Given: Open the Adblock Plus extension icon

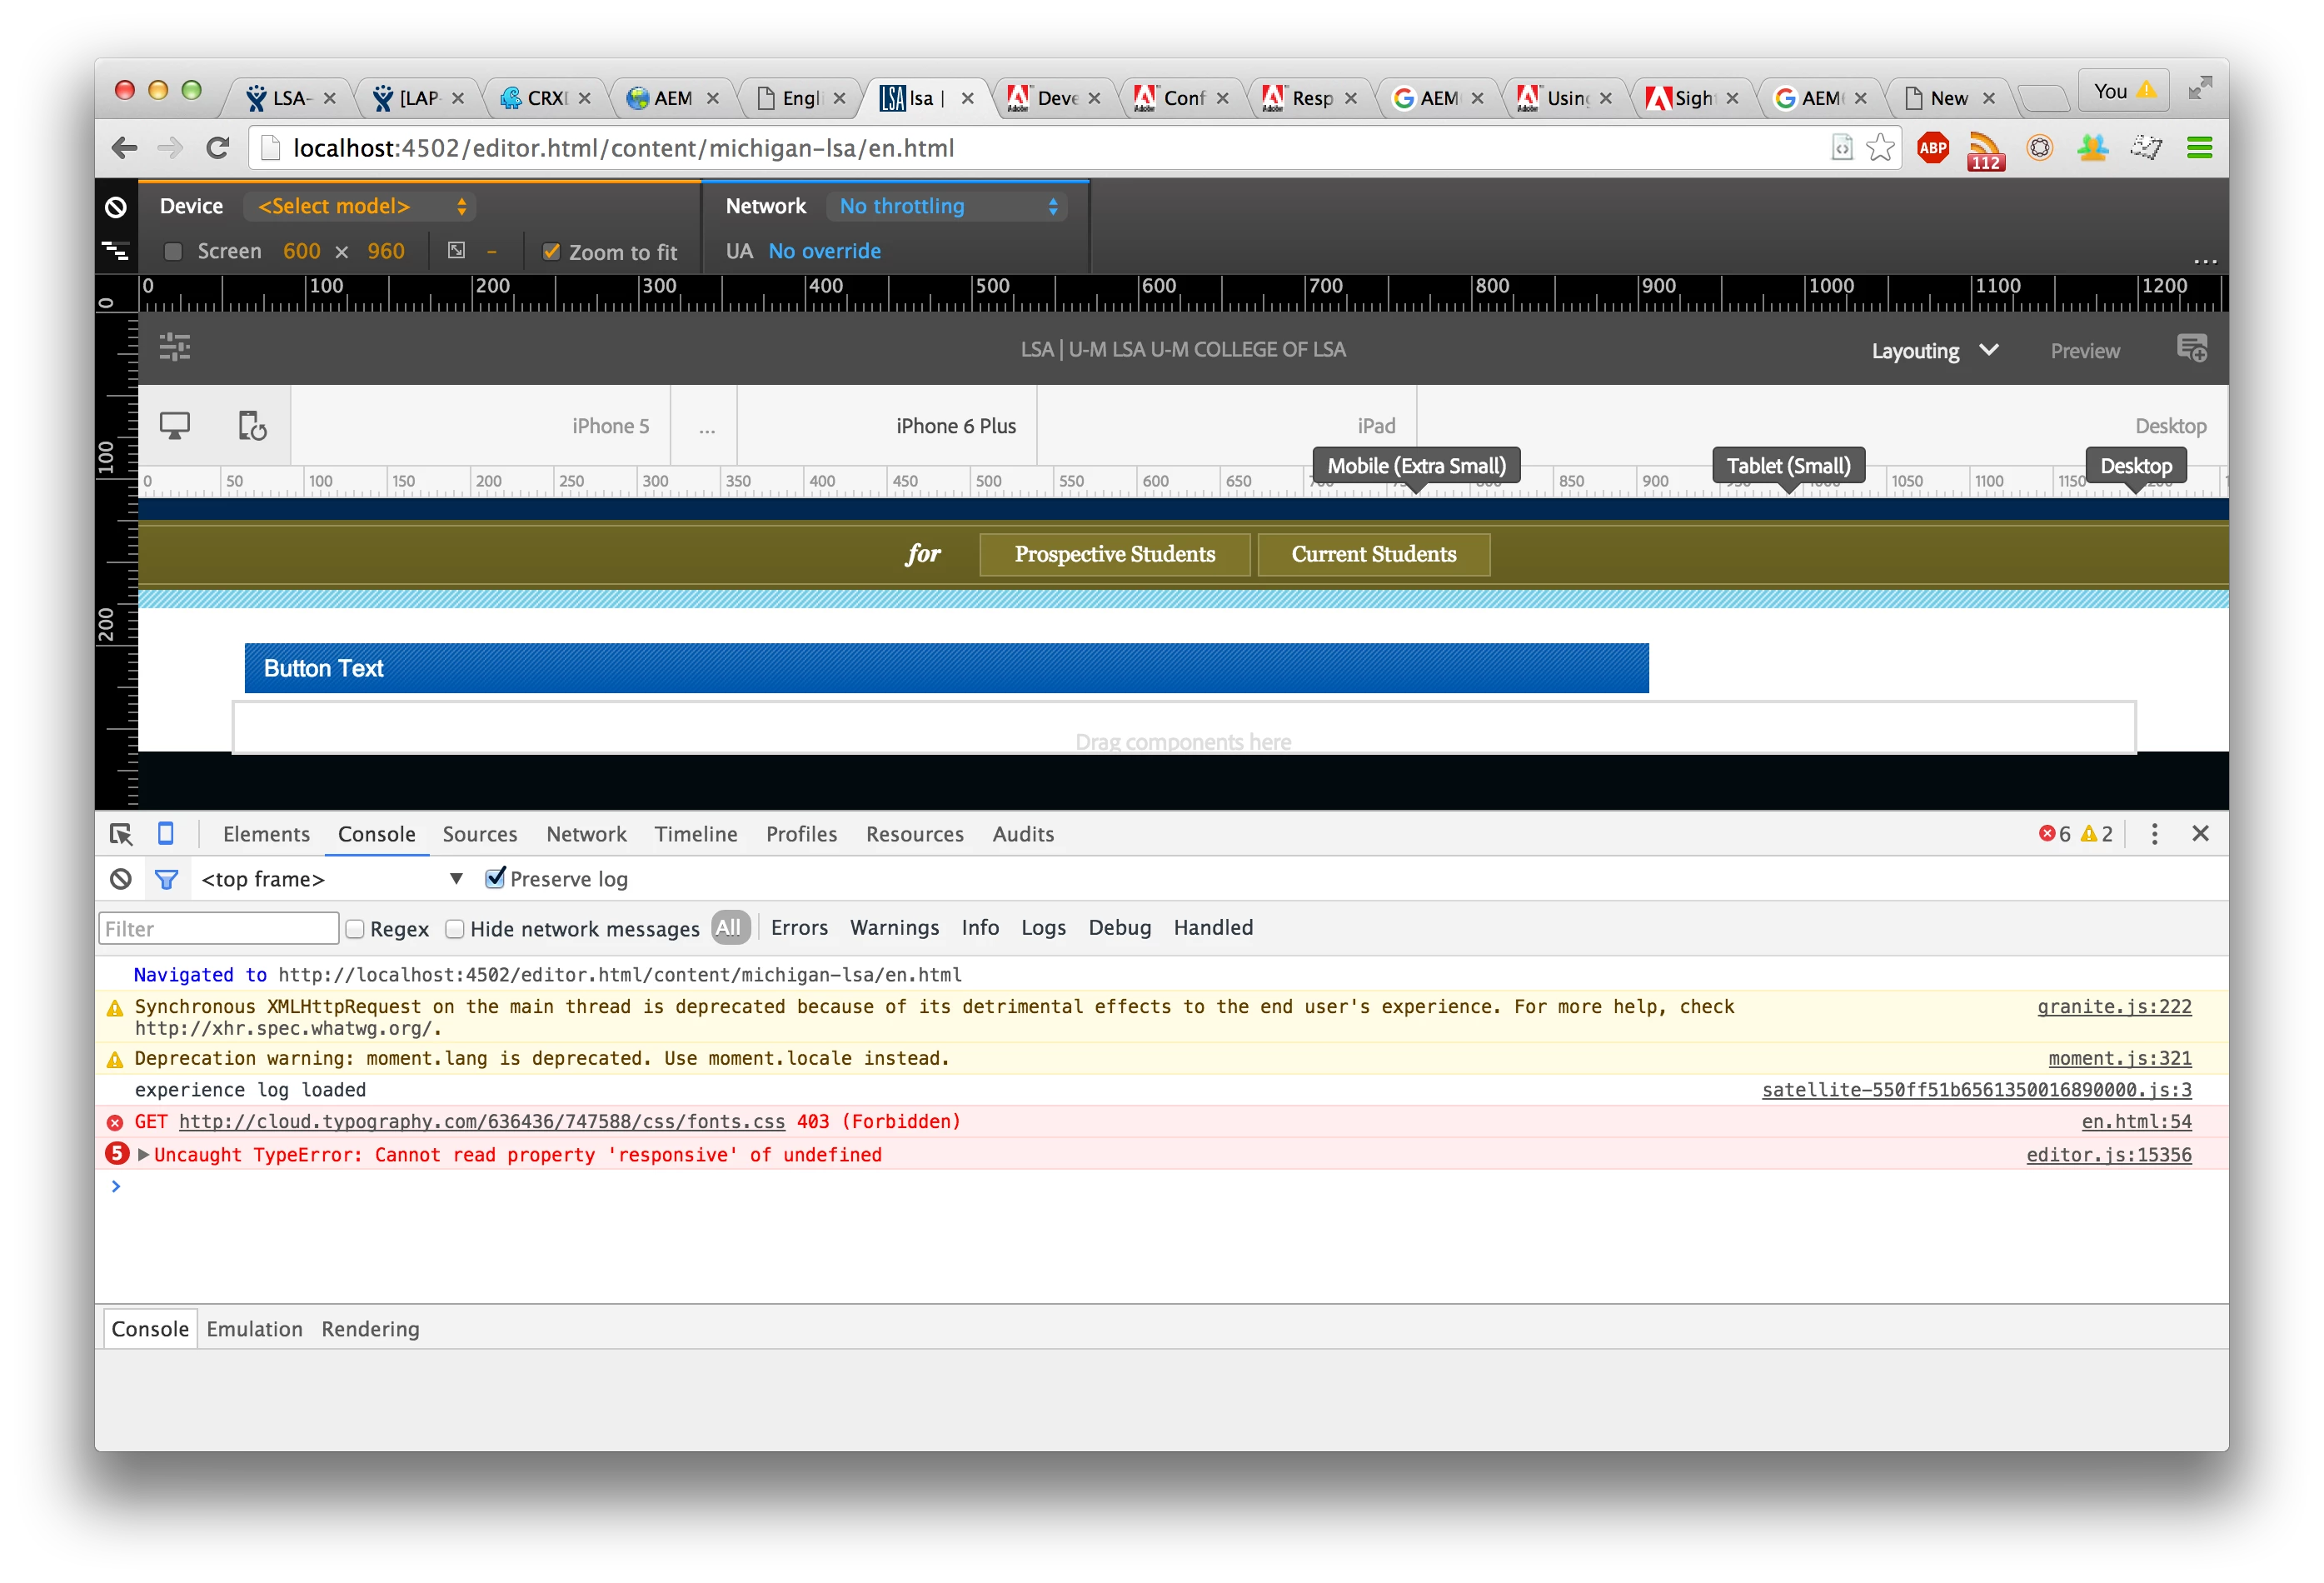Looking at the screenshot, I should [1932, 148].
